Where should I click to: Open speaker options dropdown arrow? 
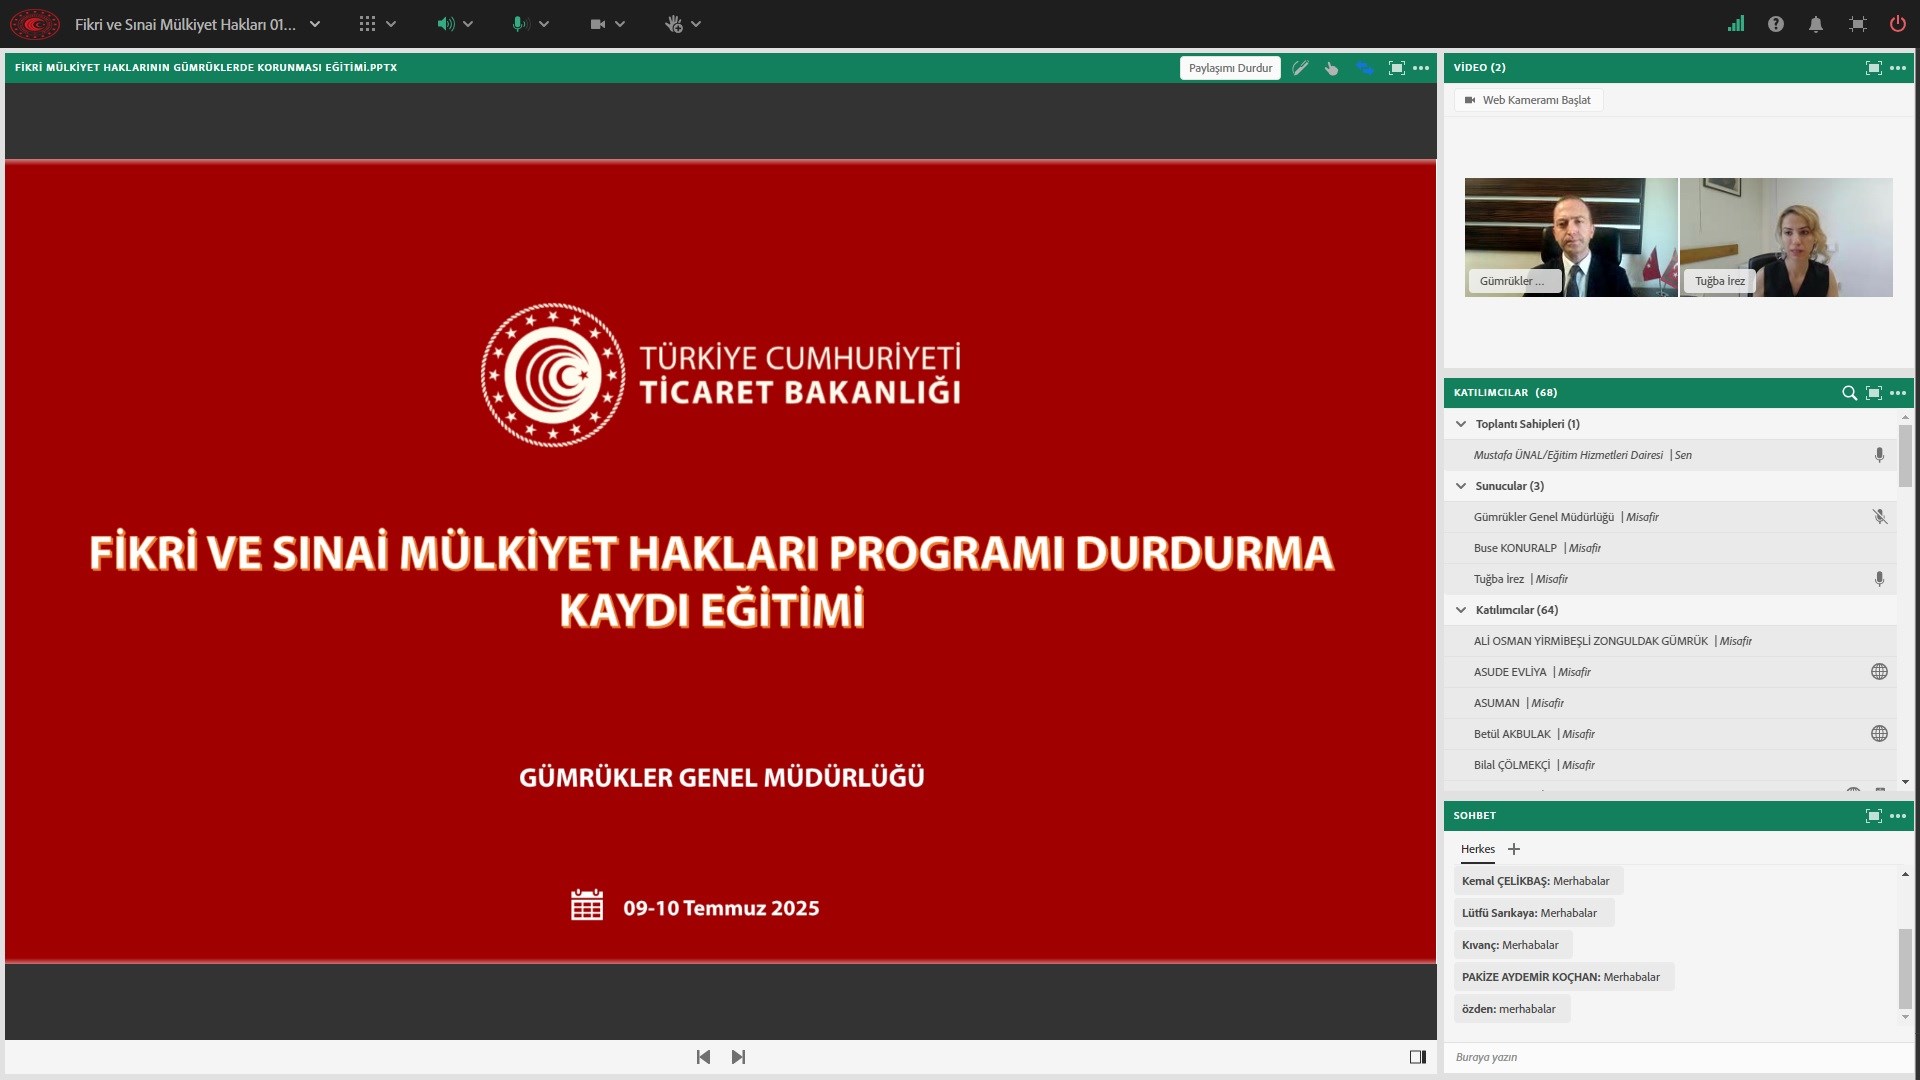pyautogui.click(x=468, y=24)
